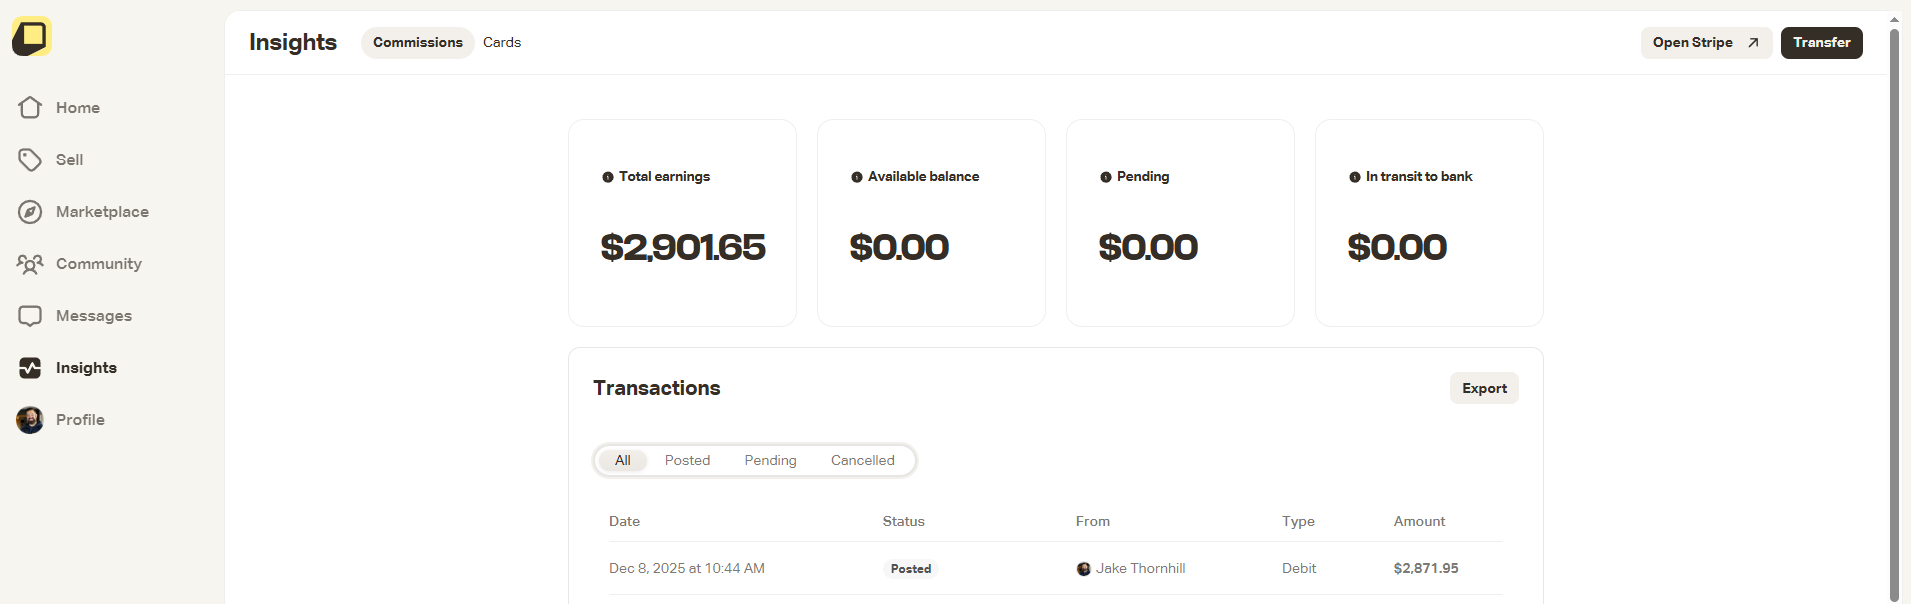Click the app logo at top left

tap(31, 36)
